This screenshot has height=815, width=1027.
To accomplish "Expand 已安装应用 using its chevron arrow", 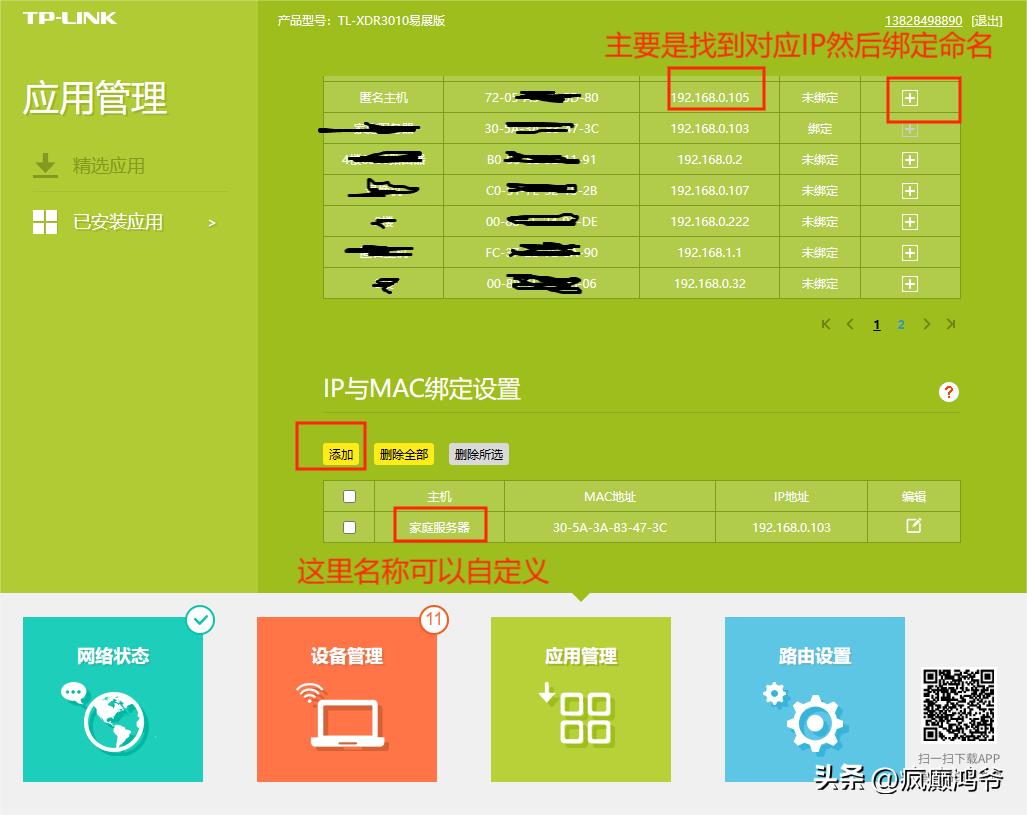I will point(211,222).
